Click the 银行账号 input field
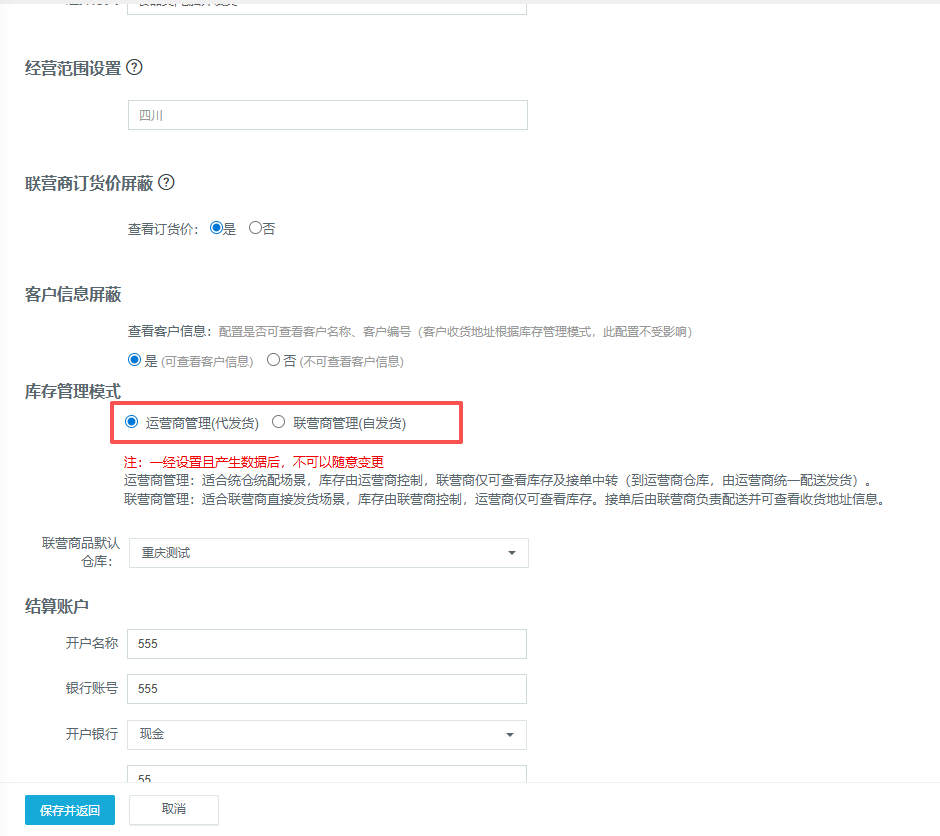The image size is (940, 836). [327, 689]
